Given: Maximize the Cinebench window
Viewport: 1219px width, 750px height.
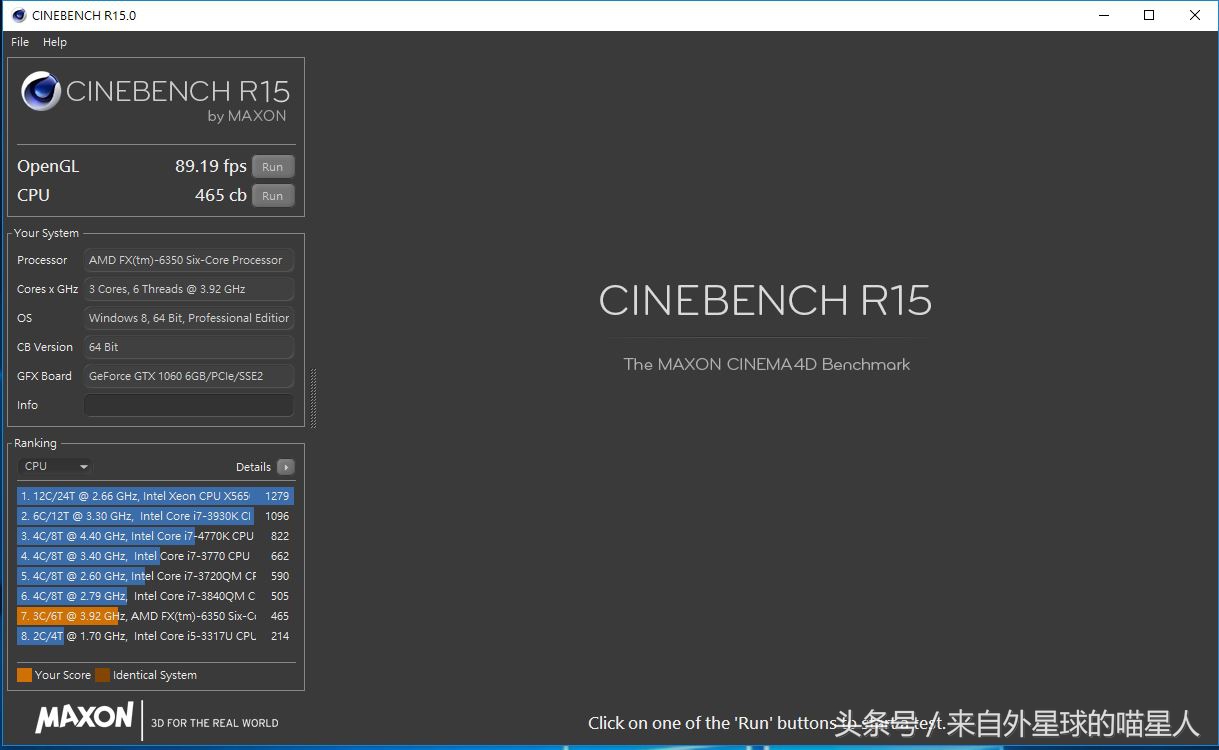Looking at the screenshot, I should [1149, 15].
